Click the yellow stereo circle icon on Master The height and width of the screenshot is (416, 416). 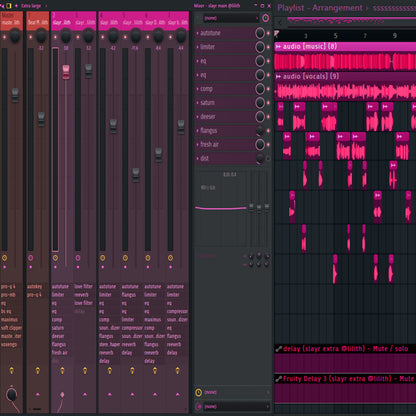(4, 258)
